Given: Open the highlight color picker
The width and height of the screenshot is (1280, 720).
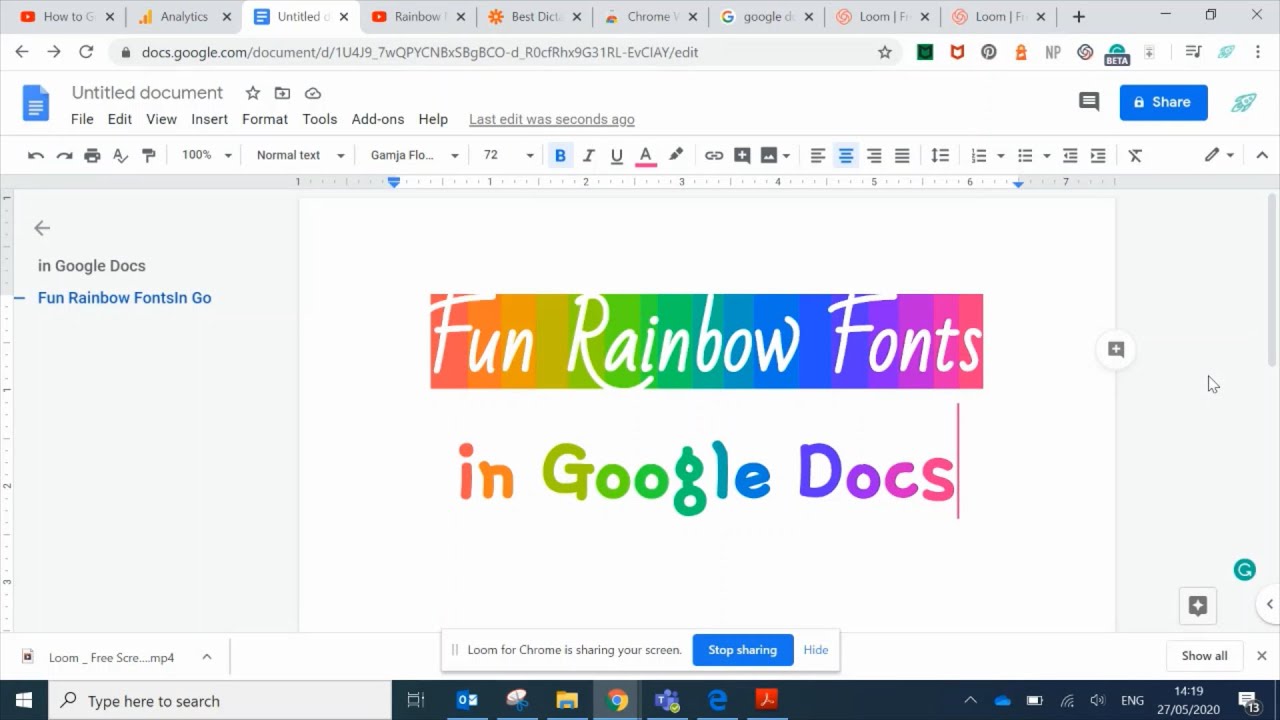Looking at the screenshot, I should (676, 155).
